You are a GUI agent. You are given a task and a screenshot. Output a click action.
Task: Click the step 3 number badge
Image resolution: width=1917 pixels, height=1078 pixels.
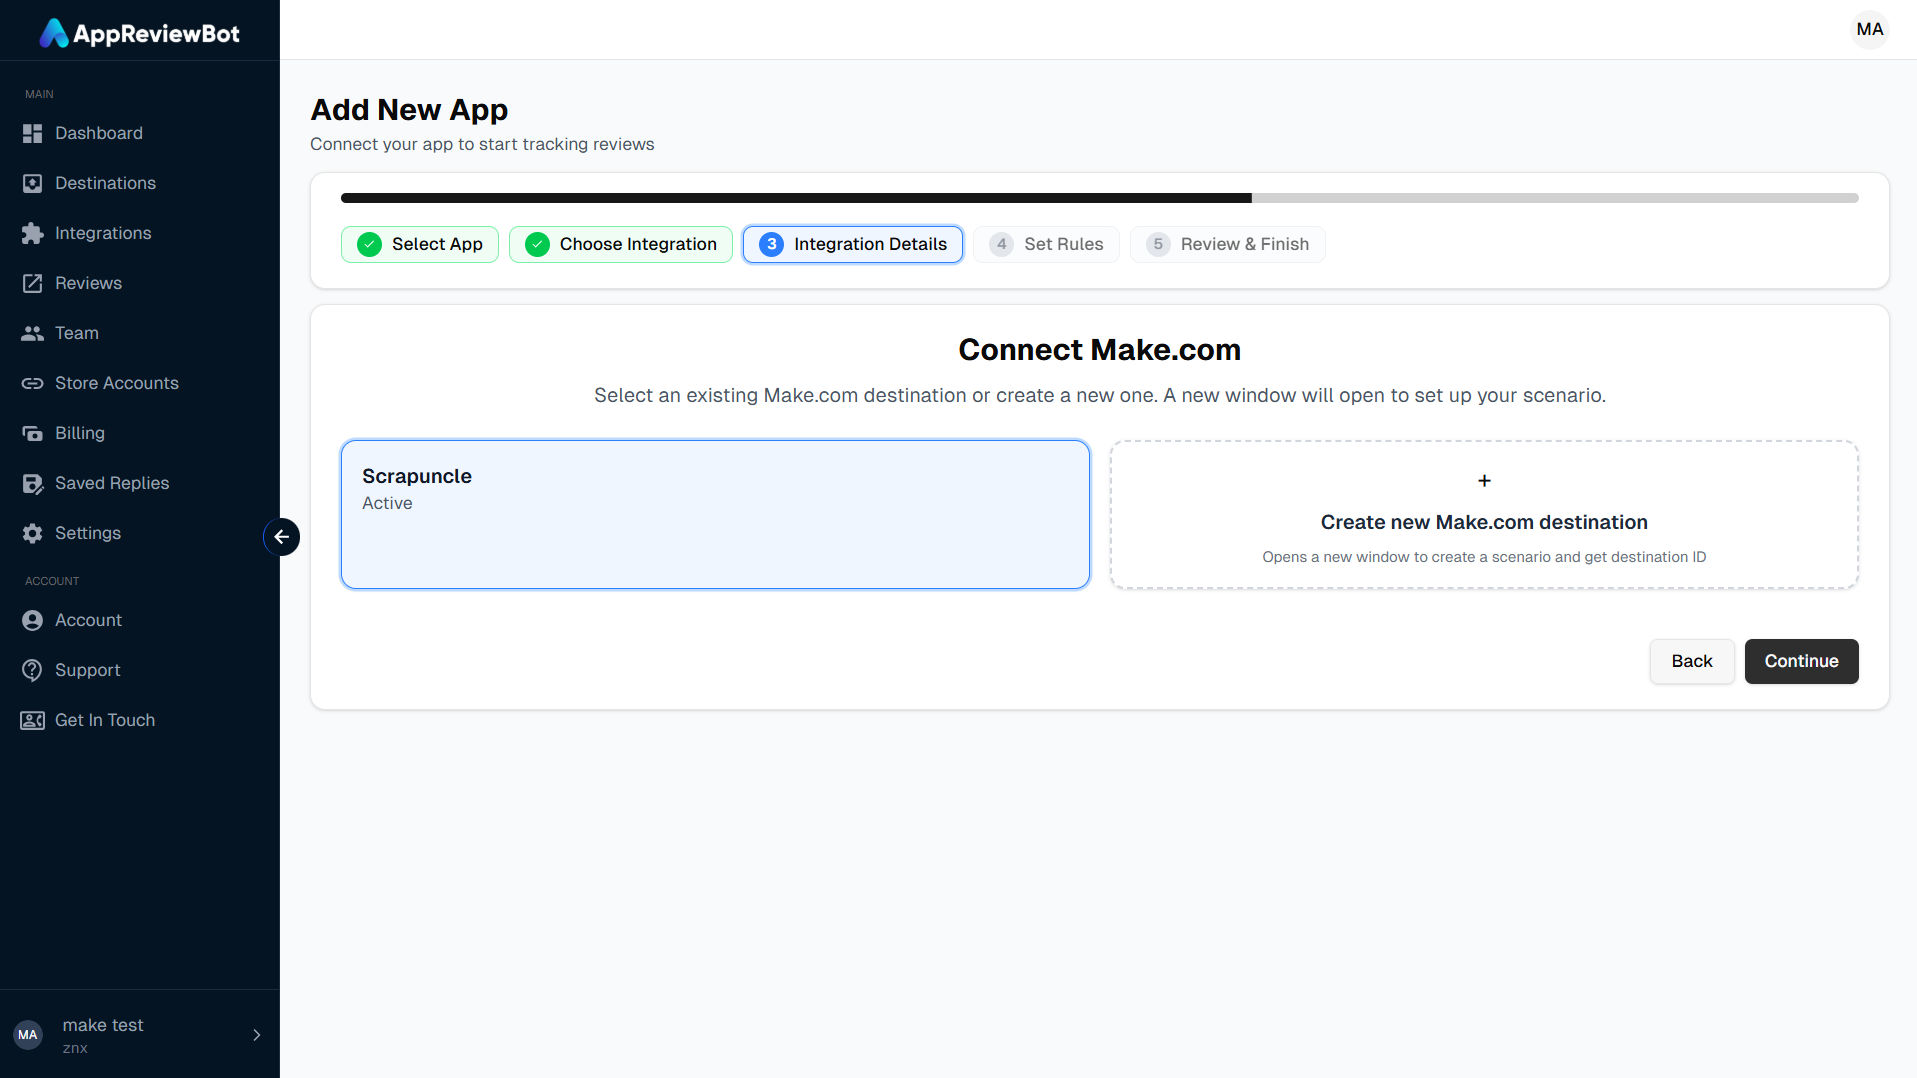(x=771, y=244)
